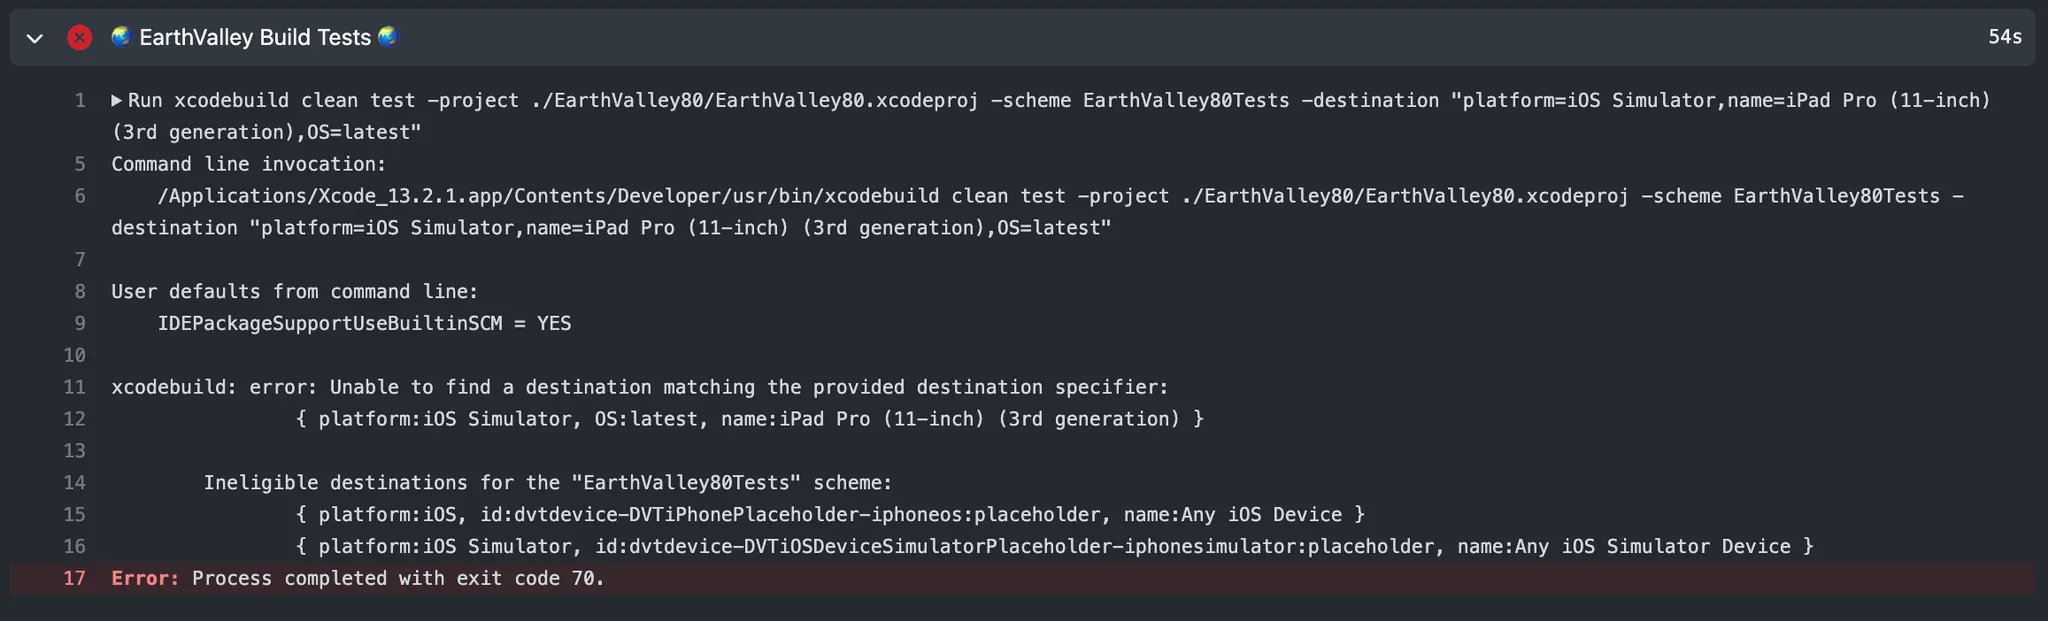This screenshot has height=621, width=2048.
Task: Click the 54s step duration
Action: pyautogui.click(x=2004, y=38)
